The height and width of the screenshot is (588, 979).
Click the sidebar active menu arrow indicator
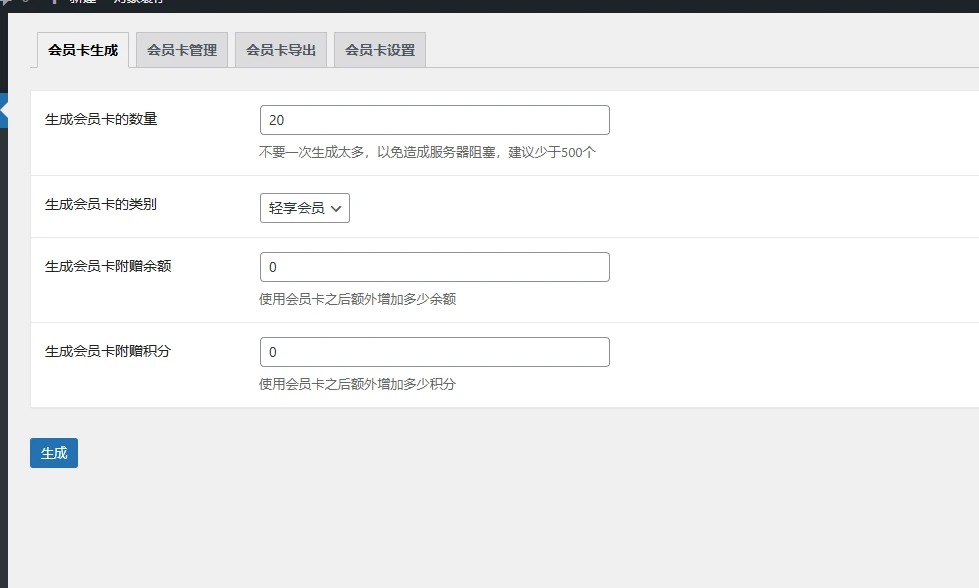(x=4, y=110)
